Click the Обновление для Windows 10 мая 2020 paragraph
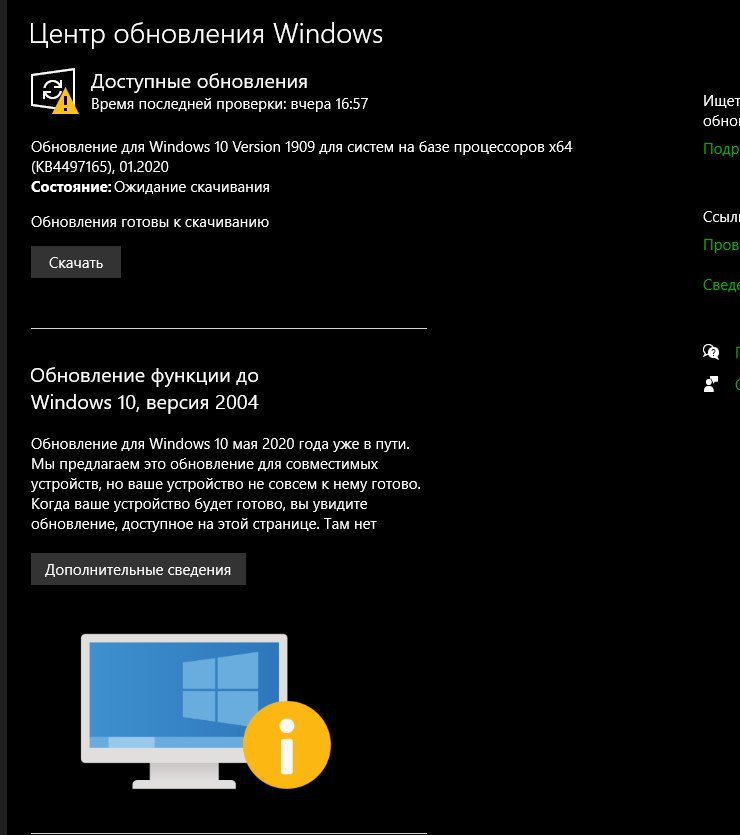 [x=226, y=484]
